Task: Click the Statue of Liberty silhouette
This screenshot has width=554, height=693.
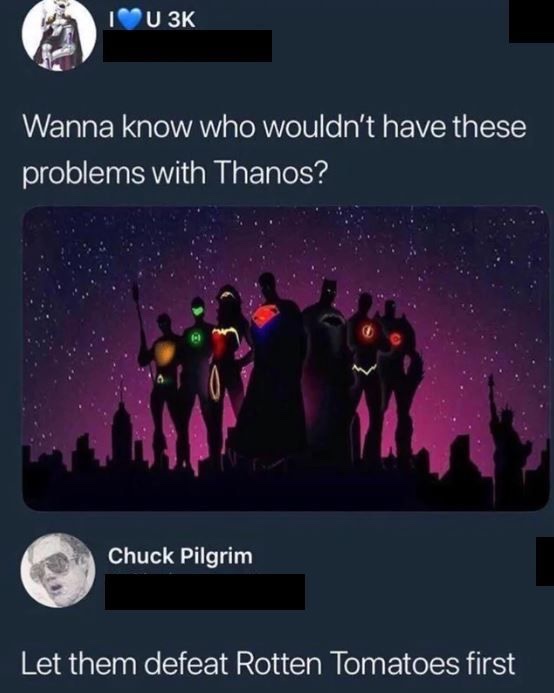Action: click(x=506, y=440)
